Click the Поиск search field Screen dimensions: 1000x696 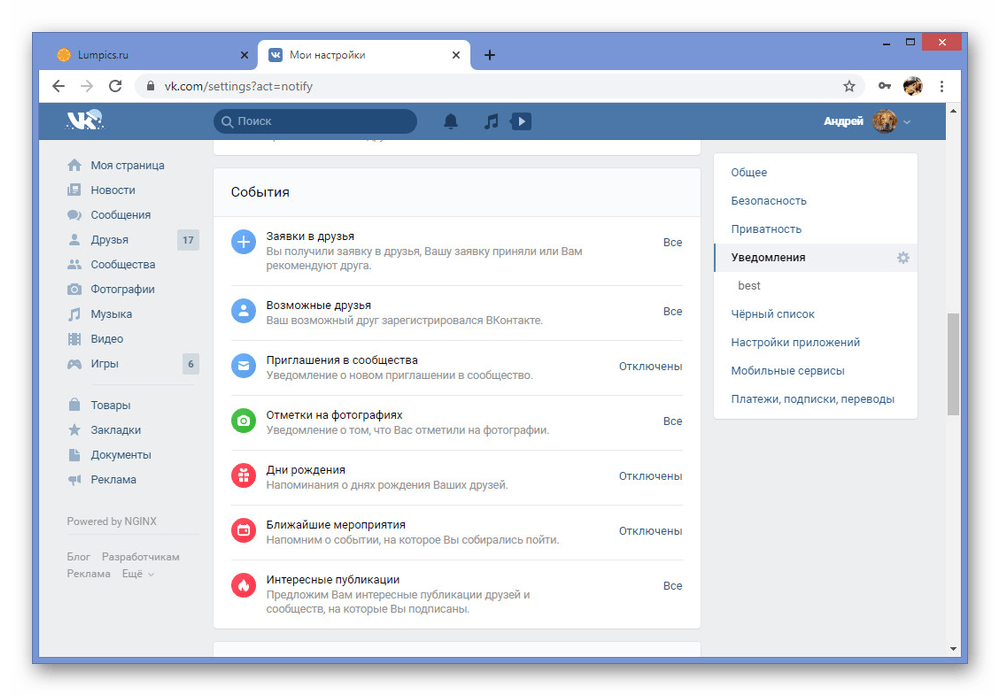click(315, 121)
